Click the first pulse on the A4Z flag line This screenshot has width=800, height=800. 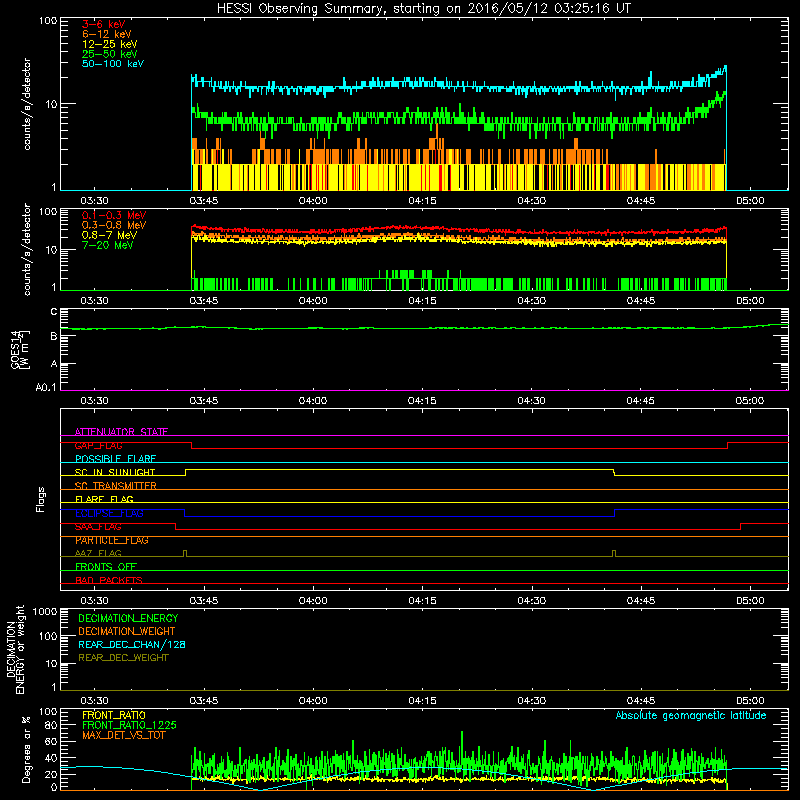pyautogui.click(x=185, y=554)
